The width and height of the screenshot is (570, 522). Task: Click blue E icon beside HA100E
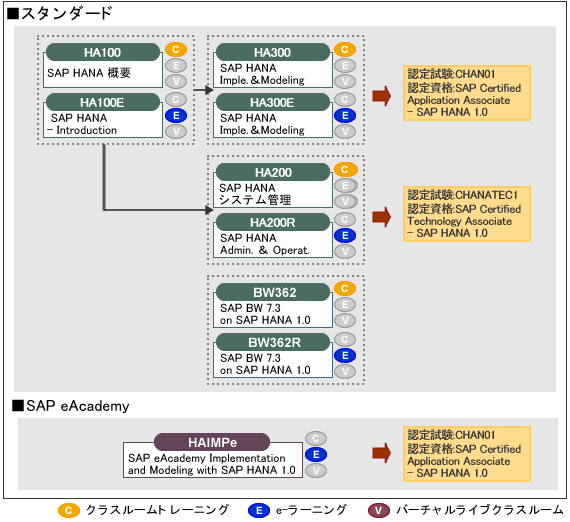(x=176, y=116)
